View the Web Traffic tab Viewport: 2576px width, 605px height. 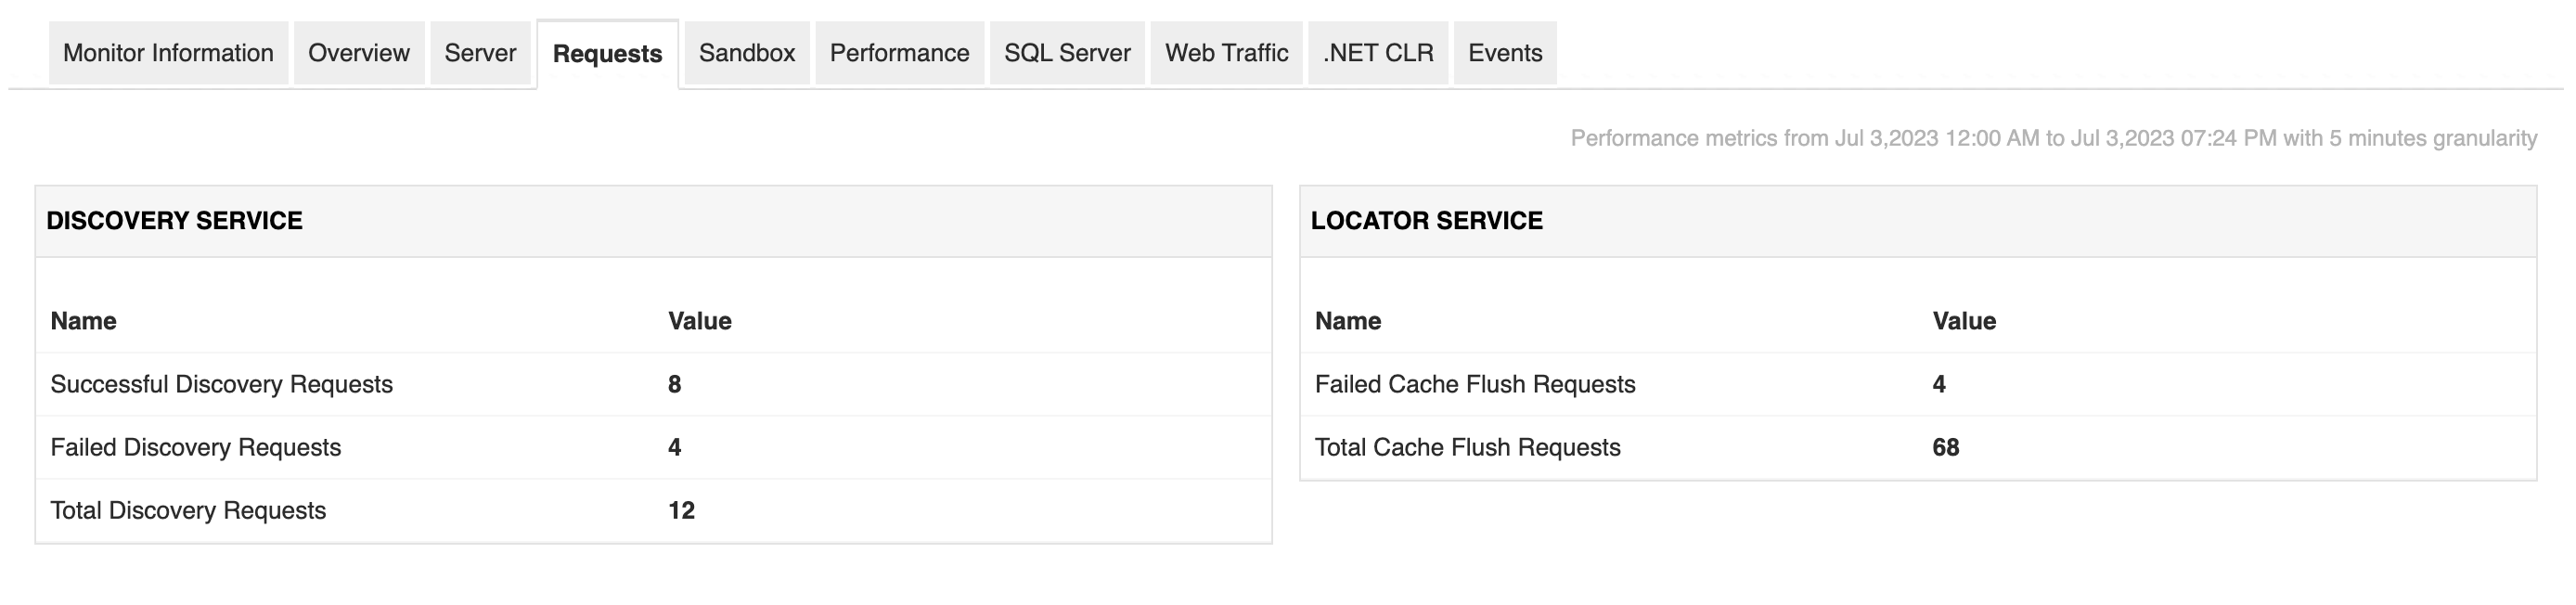tap(1226, 53)
